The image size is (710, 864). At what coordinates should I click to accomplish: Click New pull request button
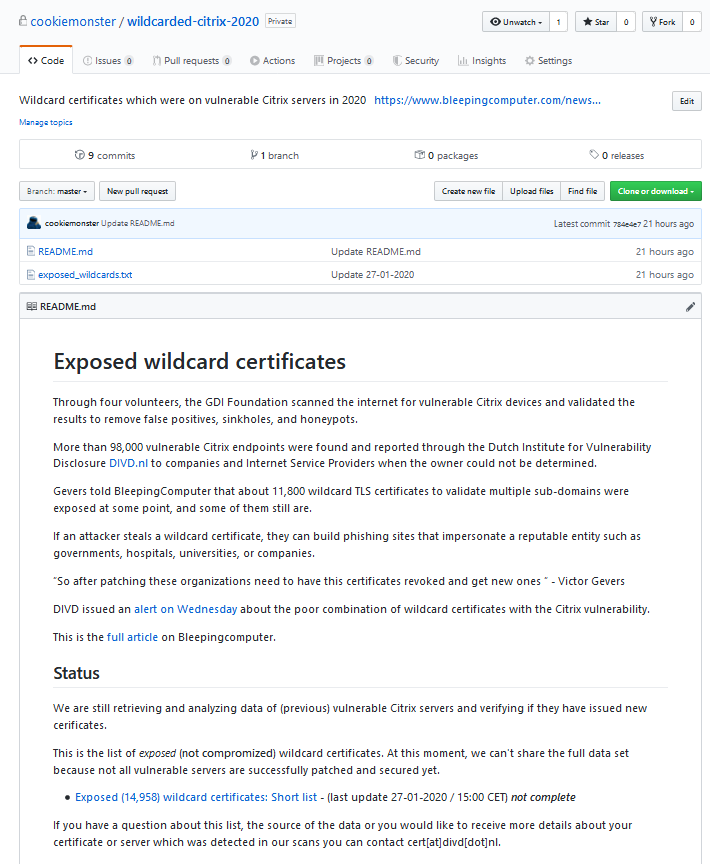(x=137, y=191)
